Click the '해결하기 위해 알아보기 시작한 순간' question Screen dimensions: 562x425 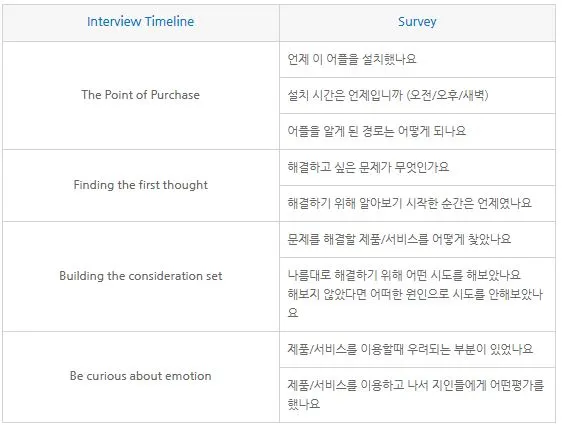[409, 203]
